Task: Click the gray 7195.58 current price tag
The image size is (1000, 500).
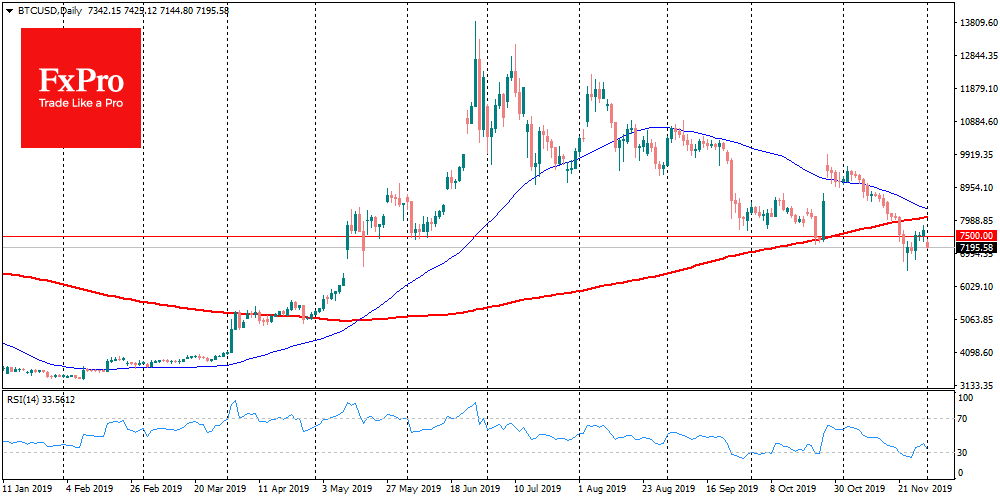Action: (x=973, y=247)
